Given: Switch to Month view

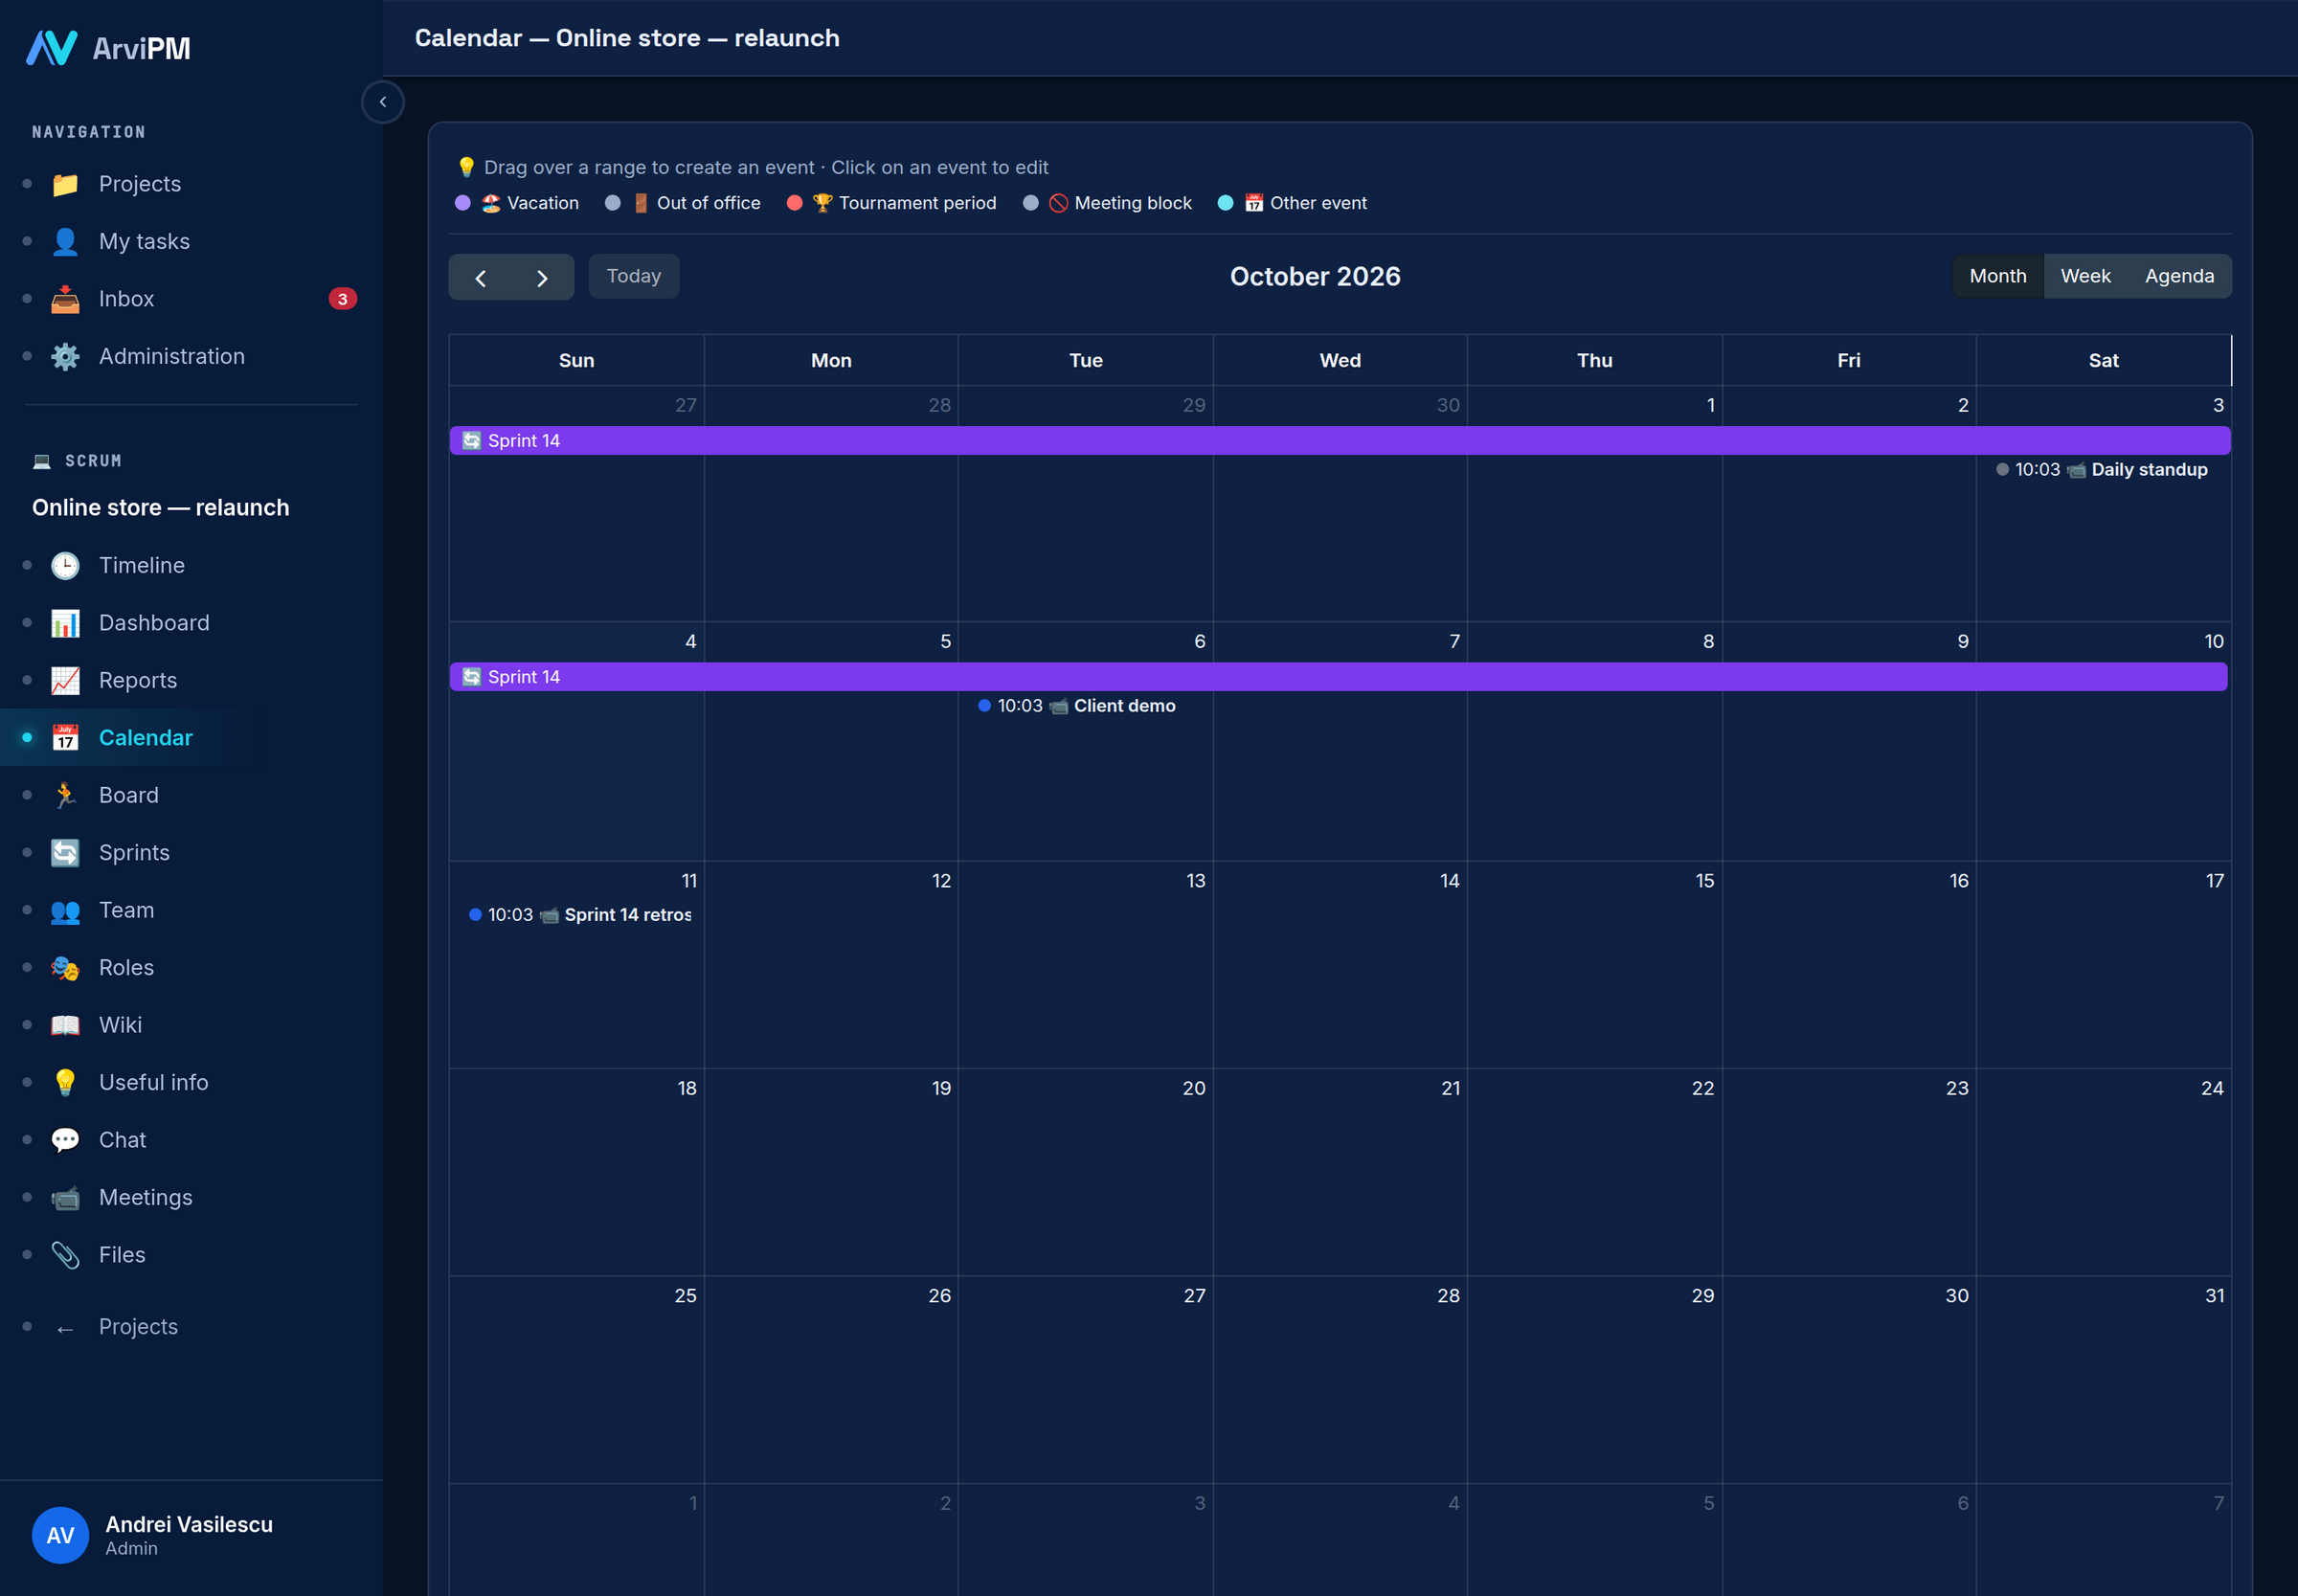Looking at the screenshot, I should 1997,276.
